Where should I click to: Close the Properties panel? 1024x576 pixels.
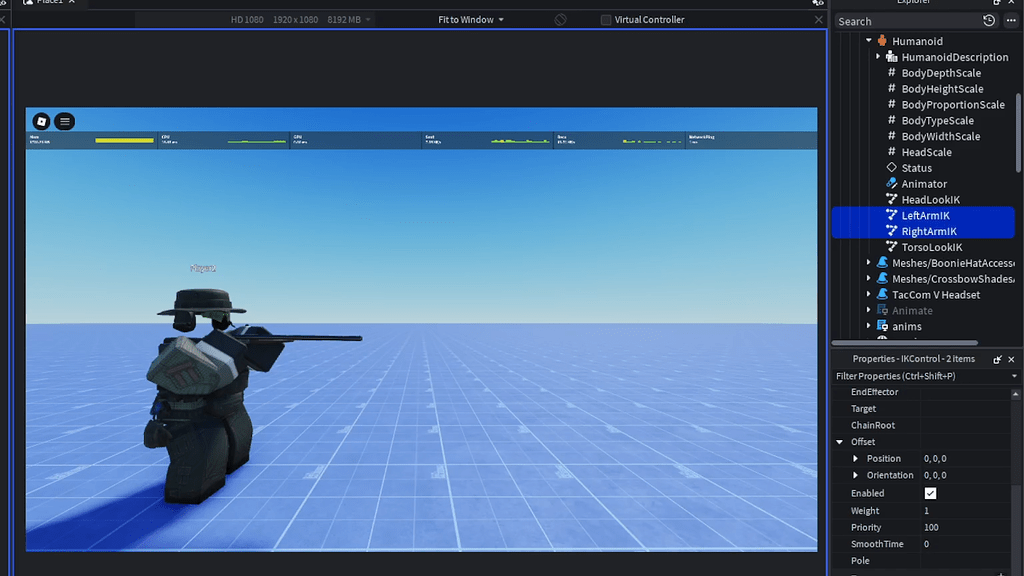[1011, 359]
